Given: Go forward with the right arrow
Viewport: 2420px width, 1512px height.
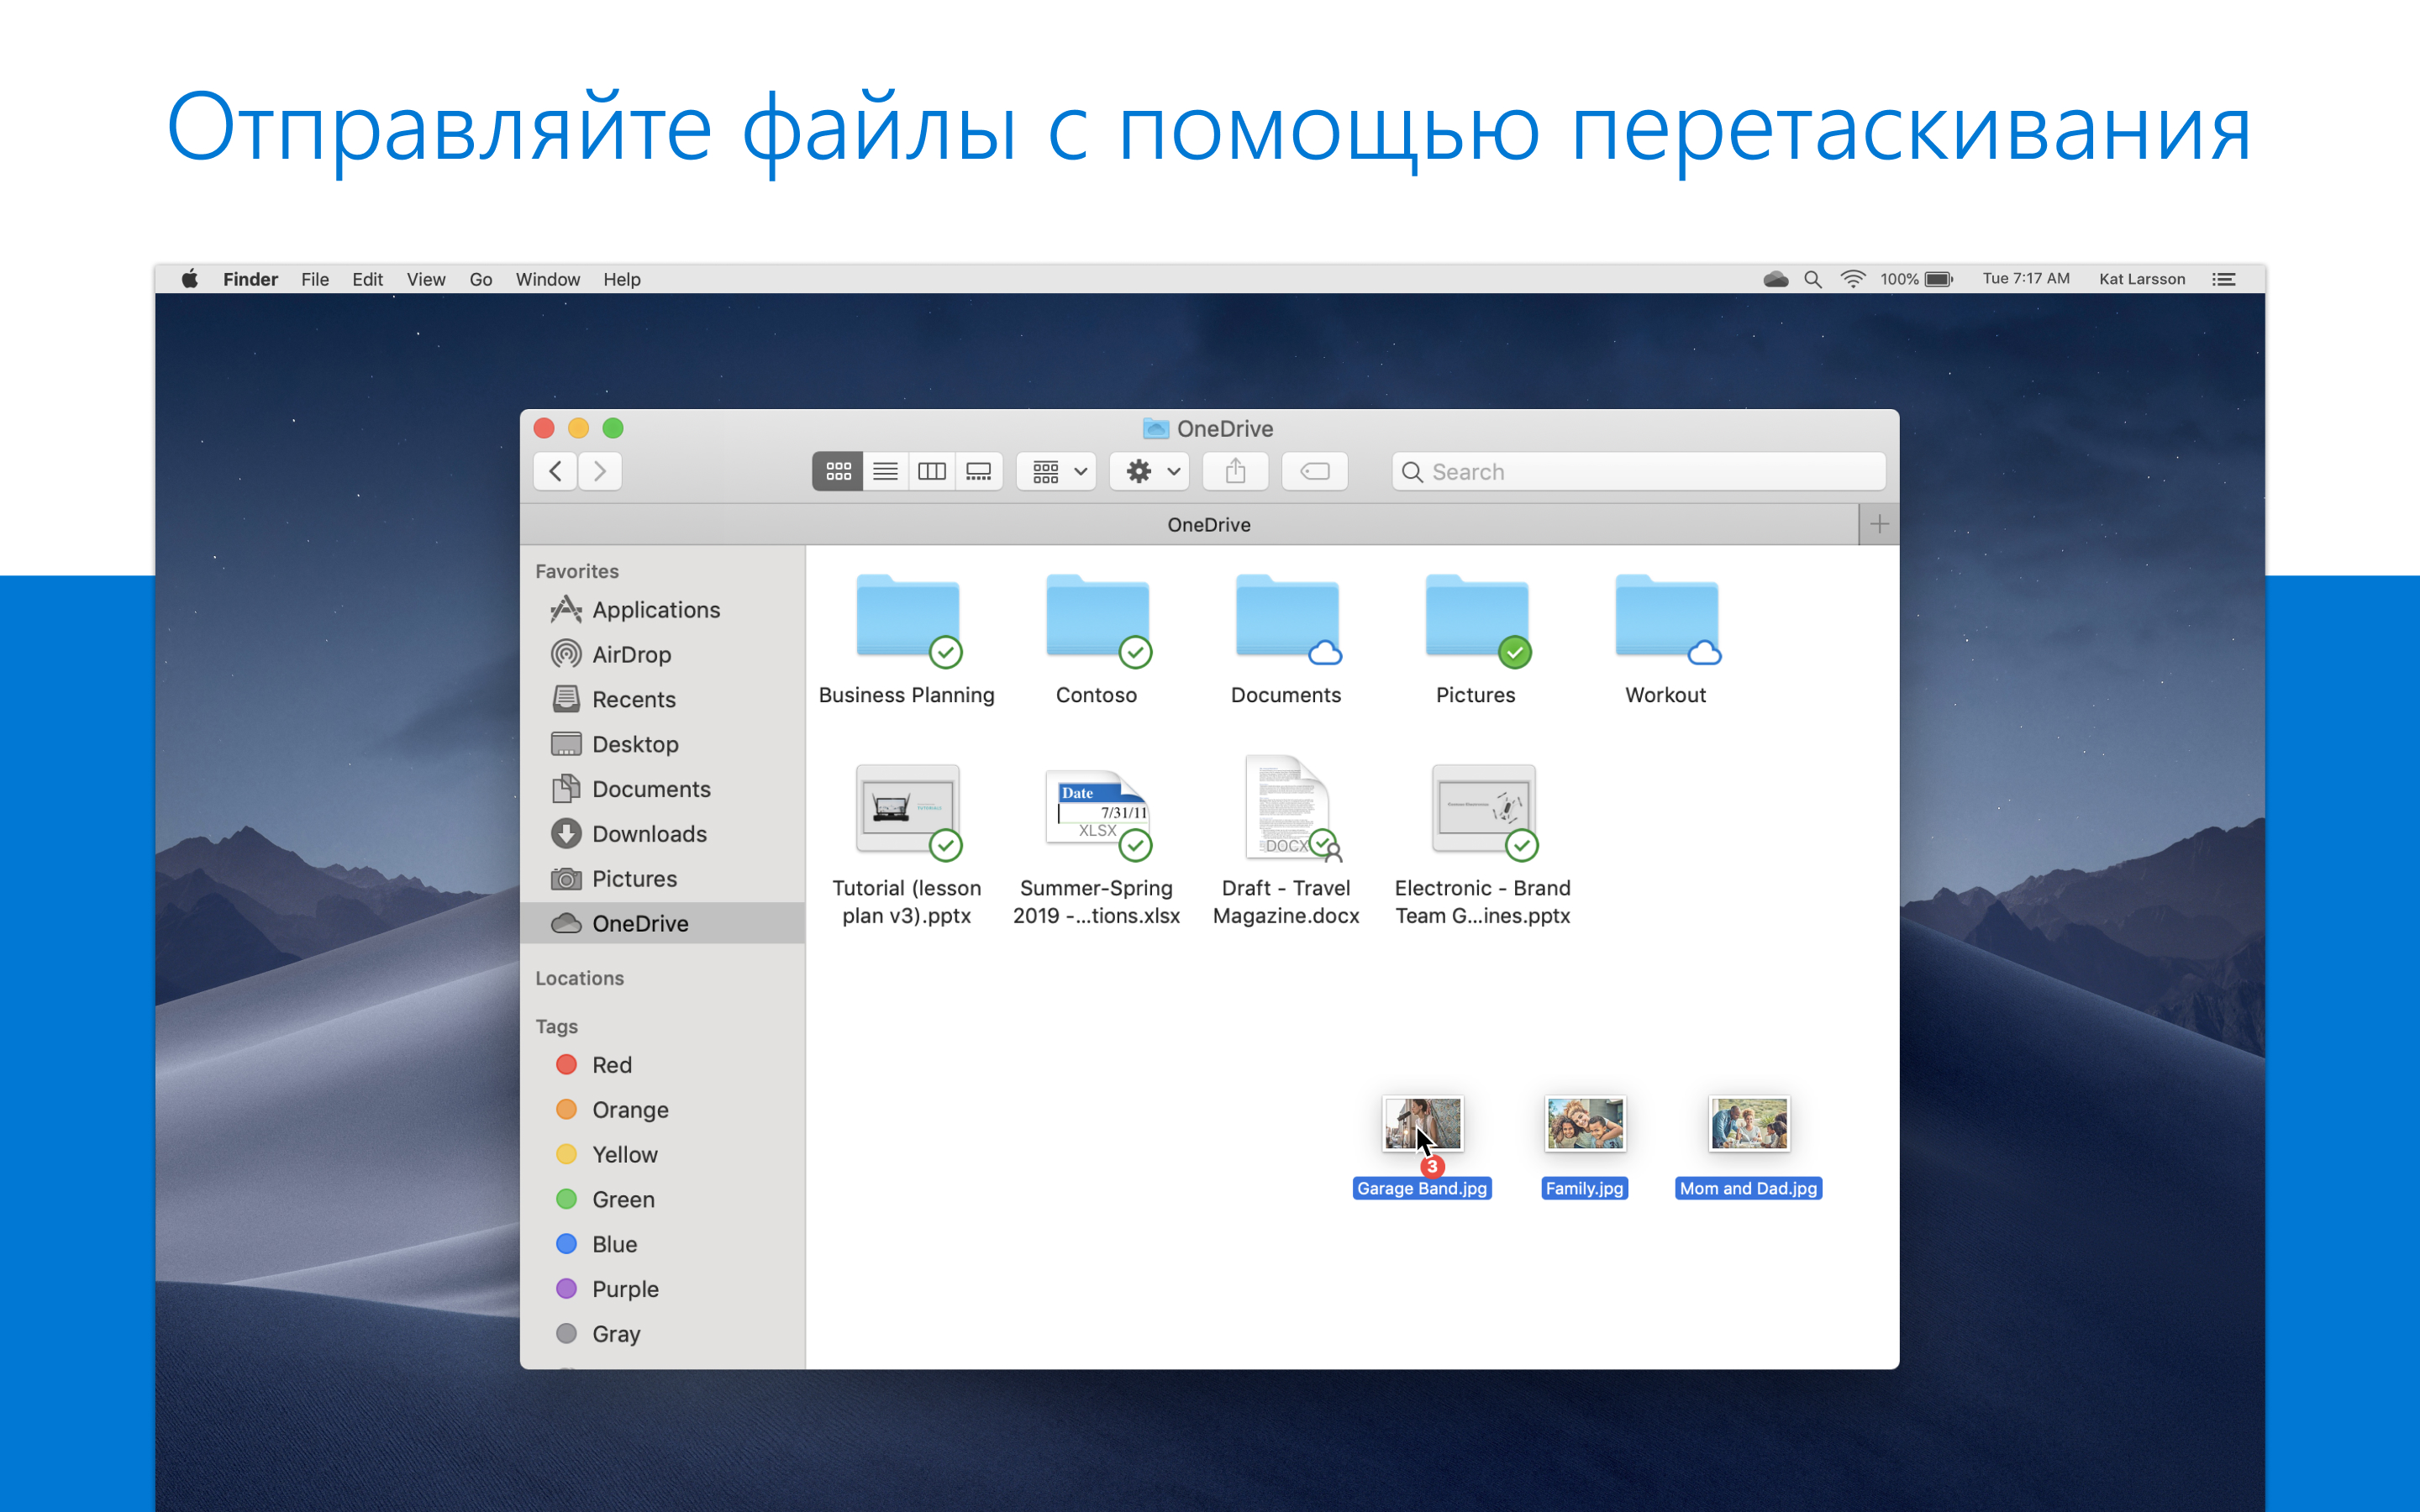Looking at the screenshot, I should click(600, 471).
